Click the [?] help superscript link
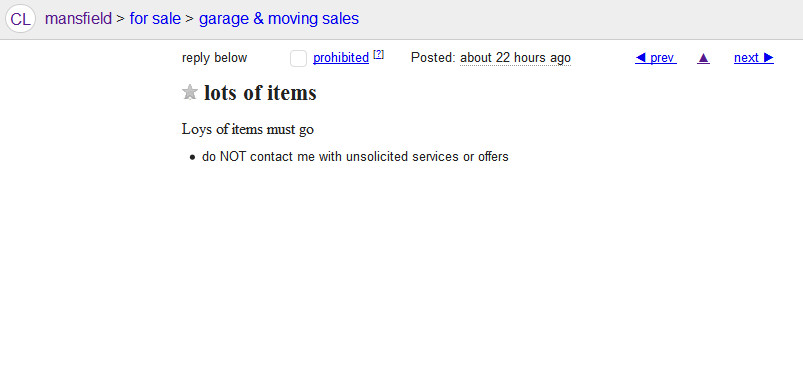The width and height of the screenshot is (803, 373). [x=378, y=54]
